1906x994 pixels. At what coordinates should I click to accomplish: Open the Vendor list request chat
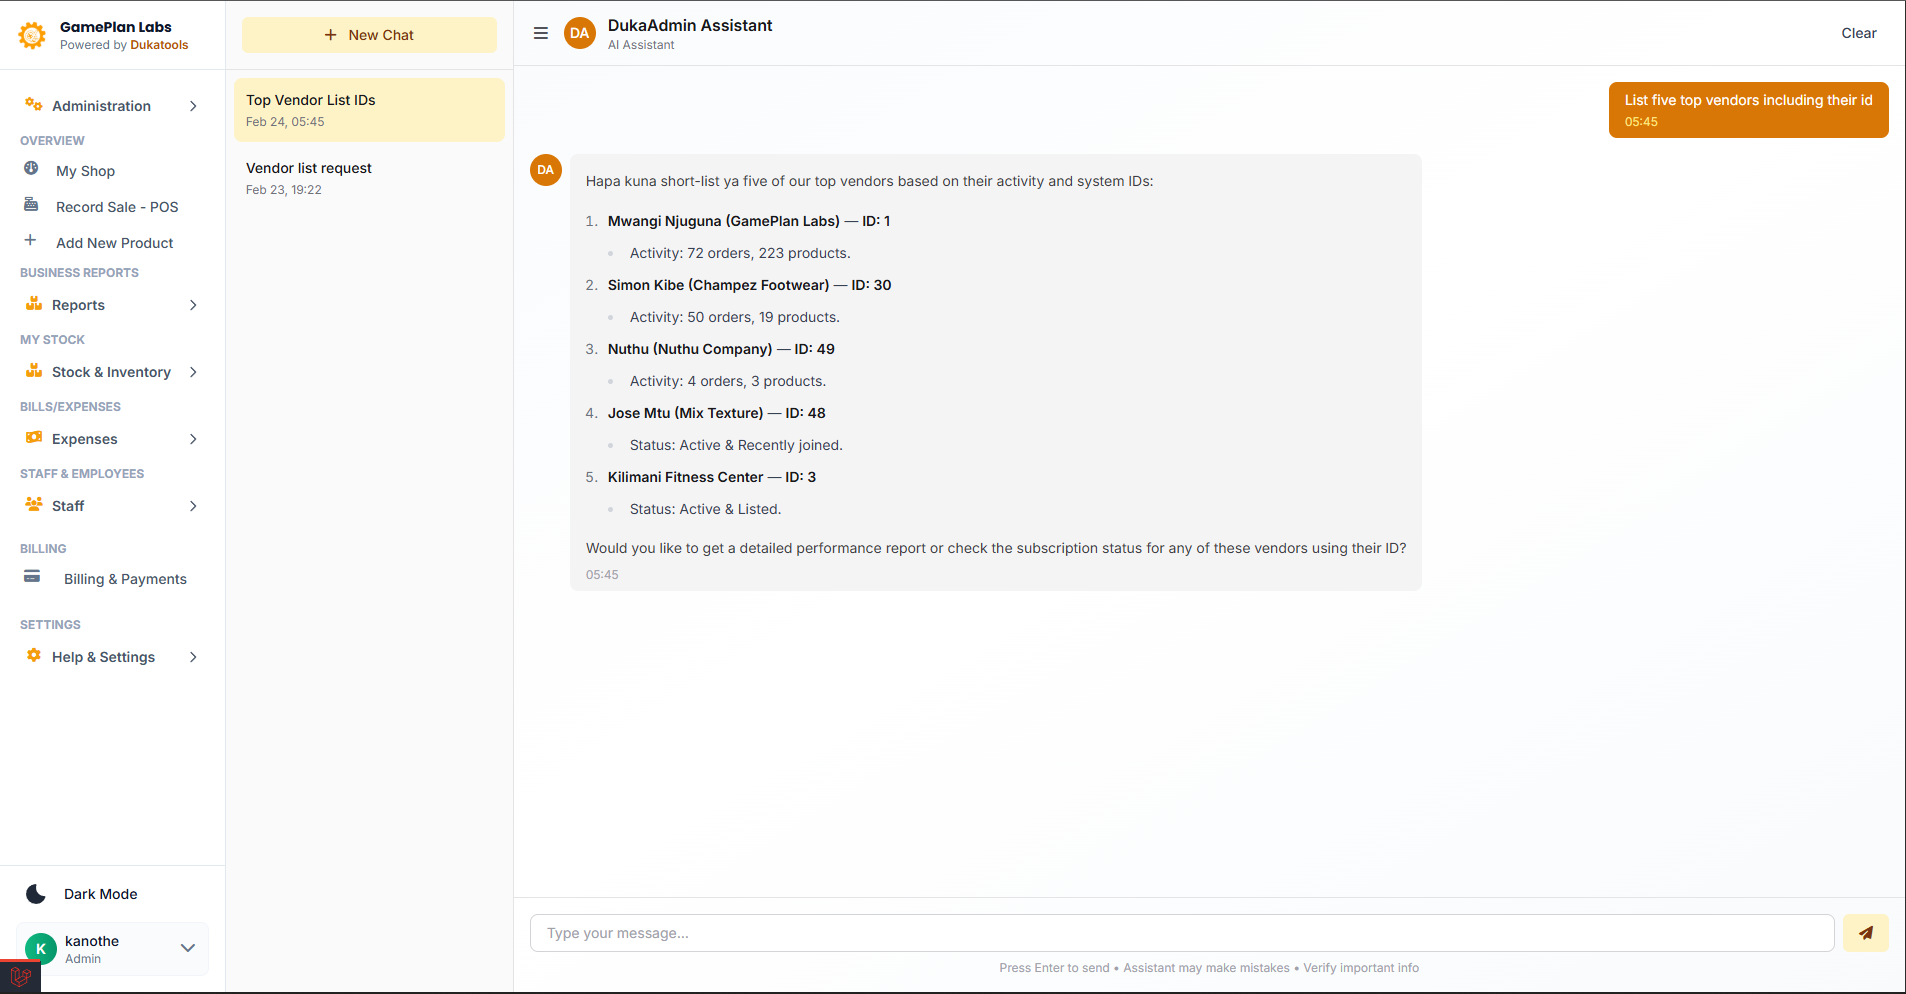coord(369,178)
